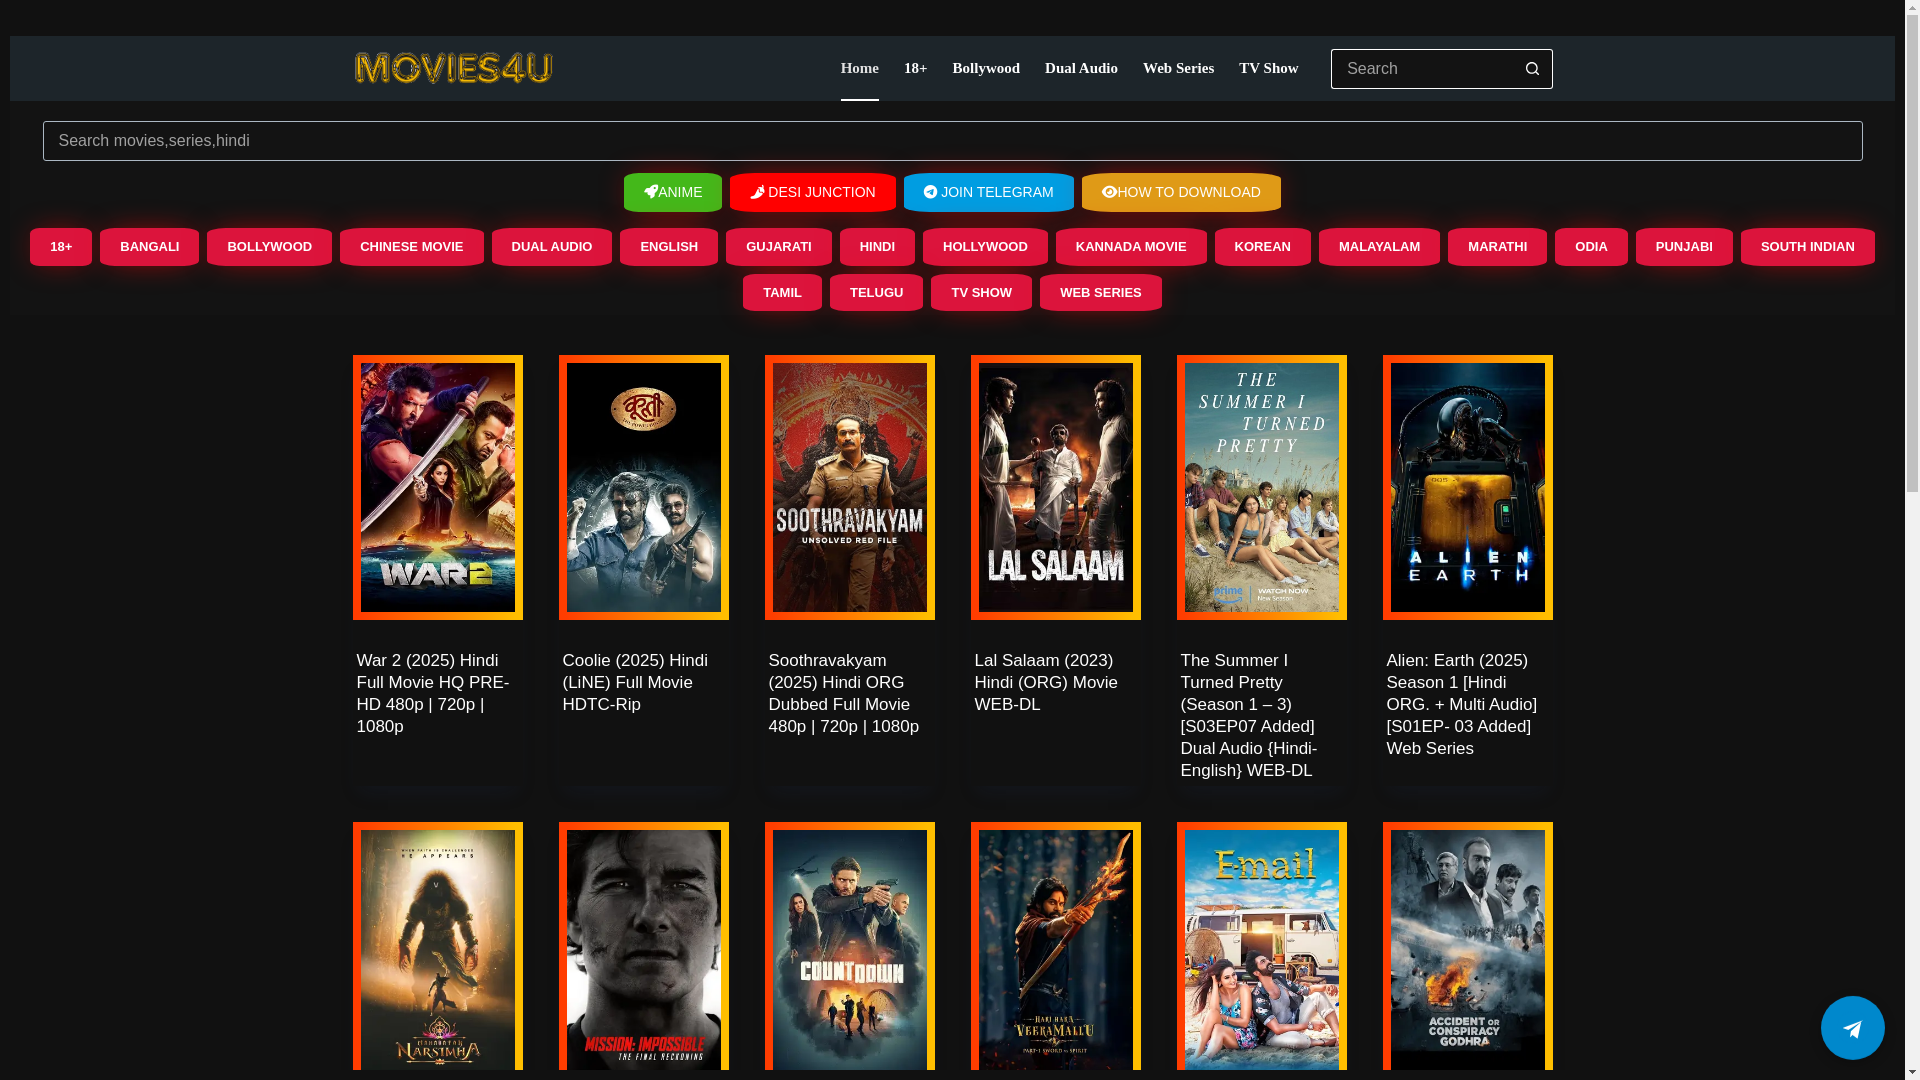Image resolution: width=1920 pixels, height=1080 pixels.
Task: Select the TV SHOW category tag
Action: tap(981, 293)
